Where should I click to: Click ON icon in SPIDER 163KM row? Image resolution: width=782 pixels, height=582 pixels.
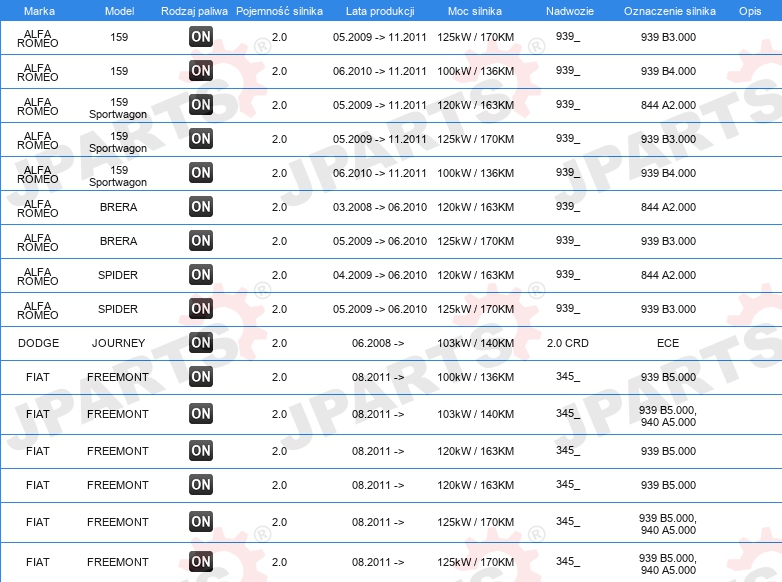[201, 274]
